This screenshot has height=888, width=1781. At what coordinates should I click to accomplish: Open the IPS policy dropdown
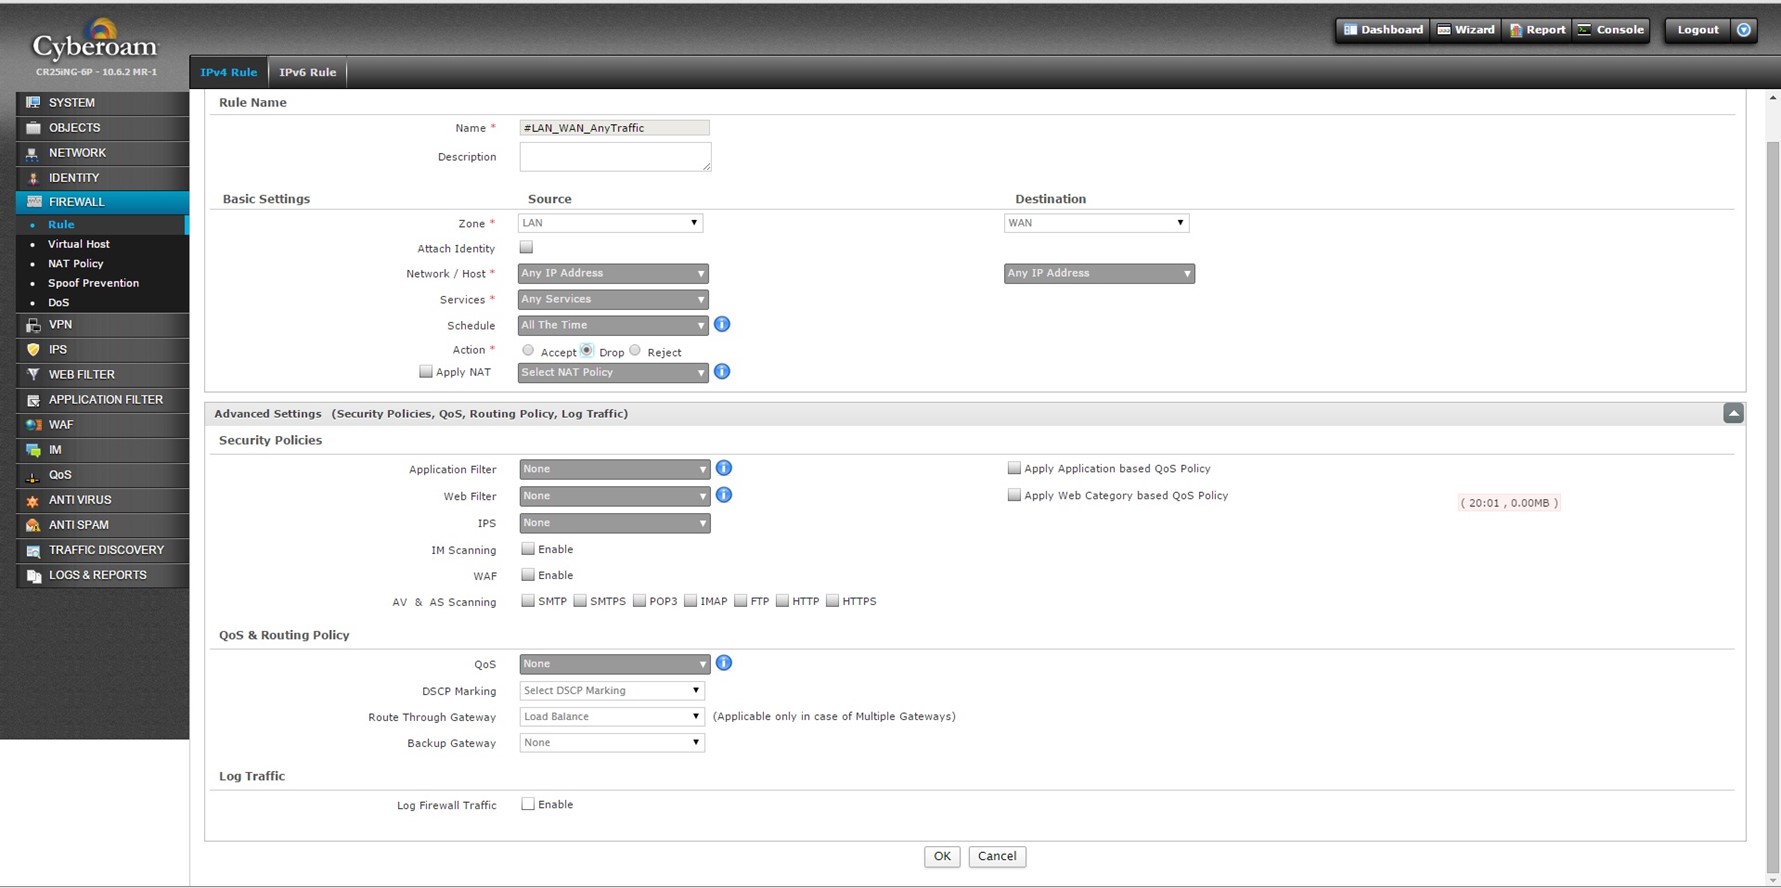(x=615, y=523)
